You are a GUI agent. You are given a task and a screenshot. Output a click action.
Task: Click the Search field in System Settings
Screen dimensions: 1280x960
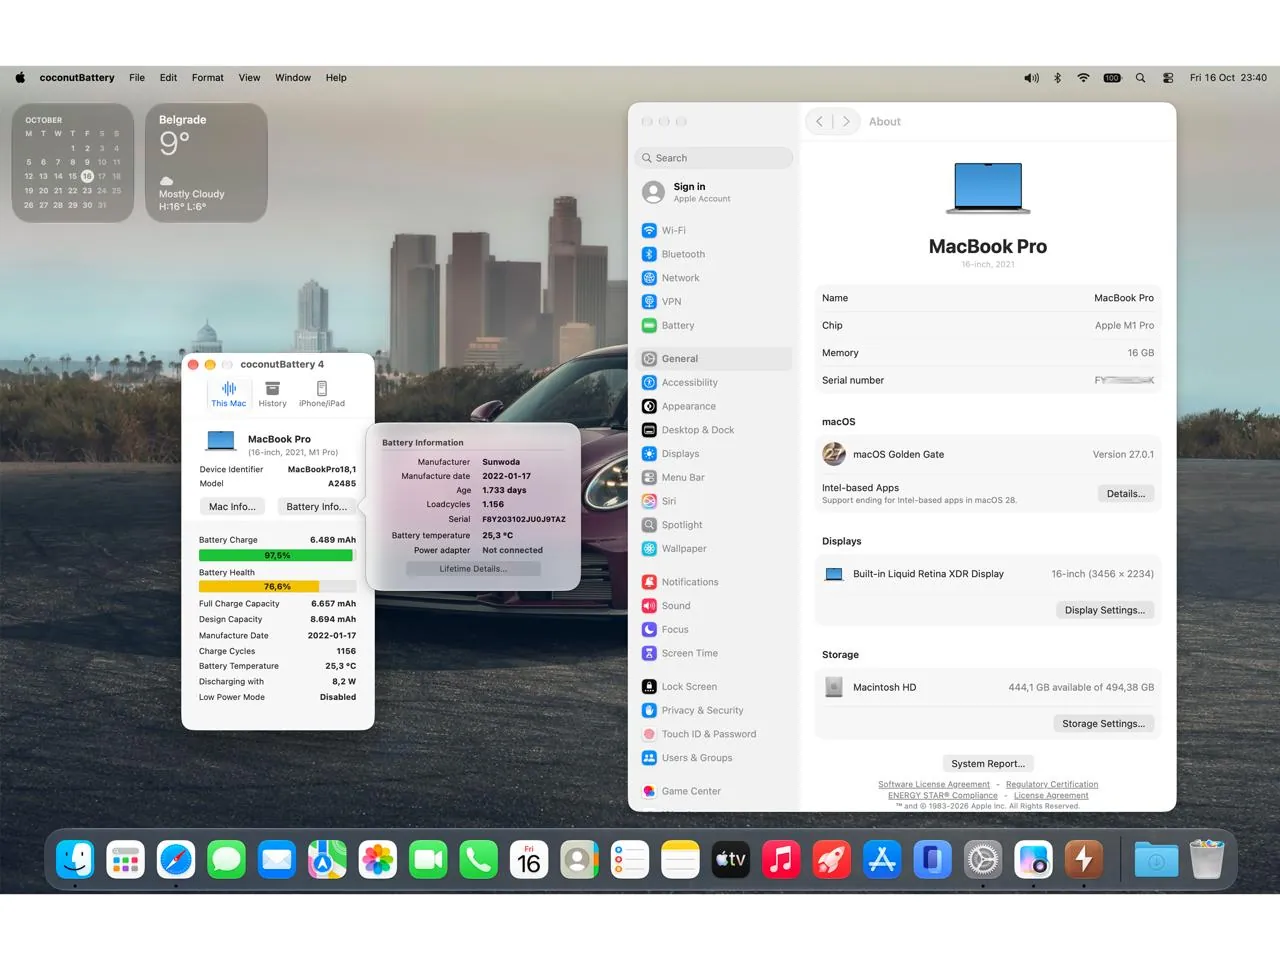714,158
